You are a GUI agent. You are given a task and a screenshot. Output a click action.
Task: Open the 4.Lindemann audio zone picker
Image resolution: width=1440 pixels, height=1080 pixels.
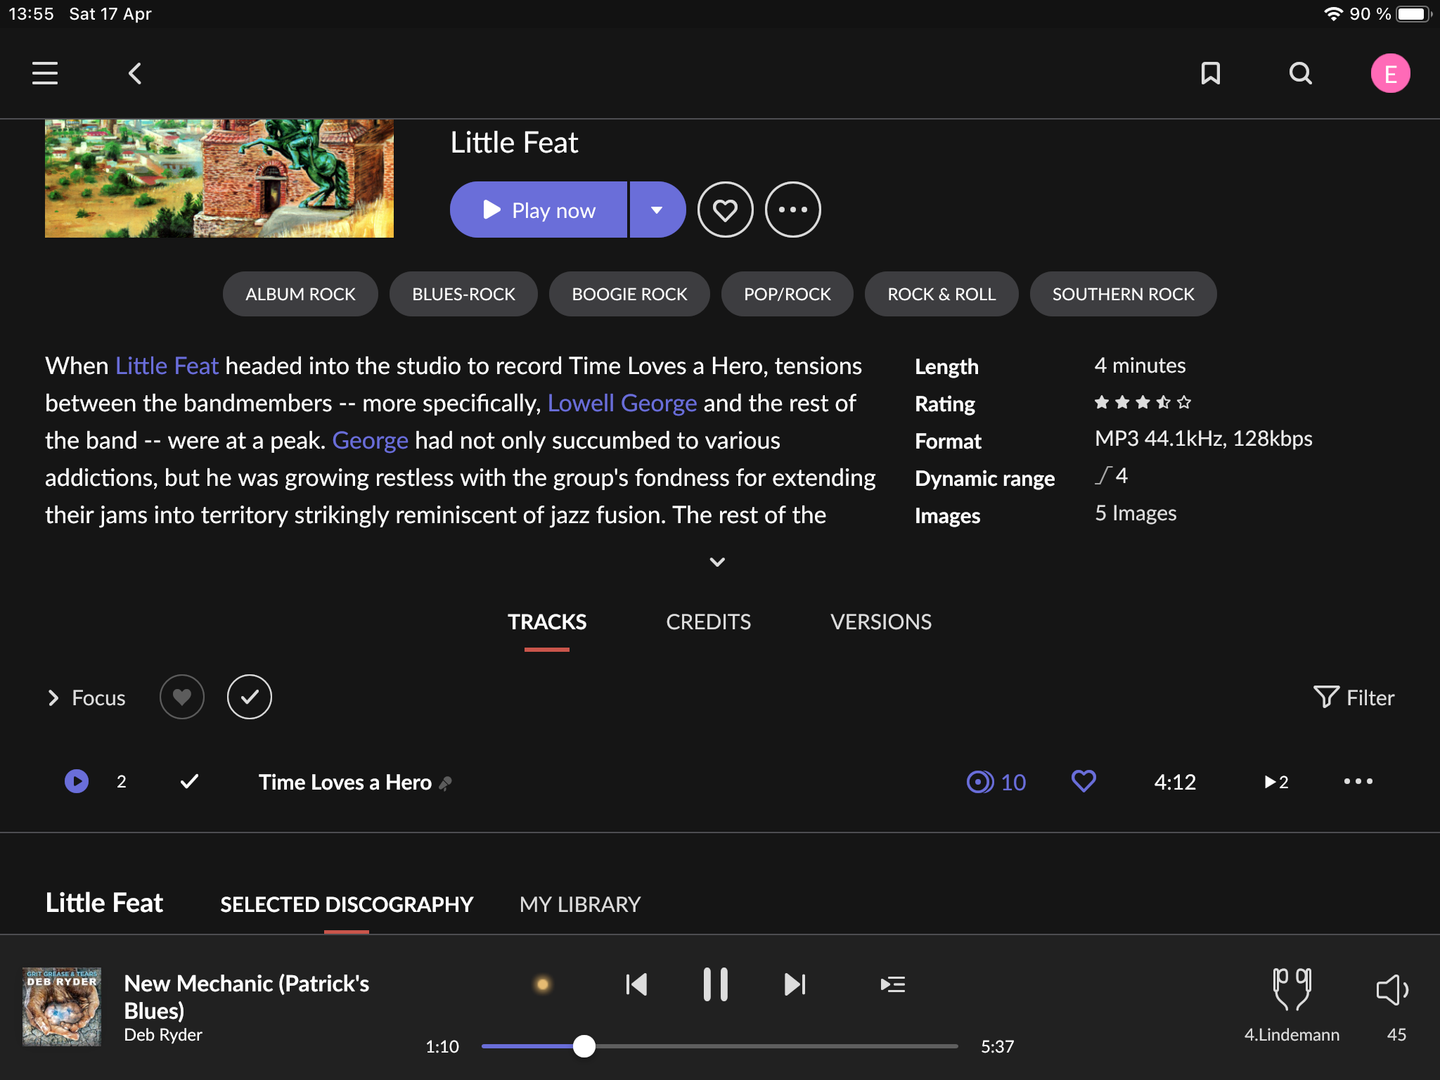pyautogui.click(x=1291, y=1005)
